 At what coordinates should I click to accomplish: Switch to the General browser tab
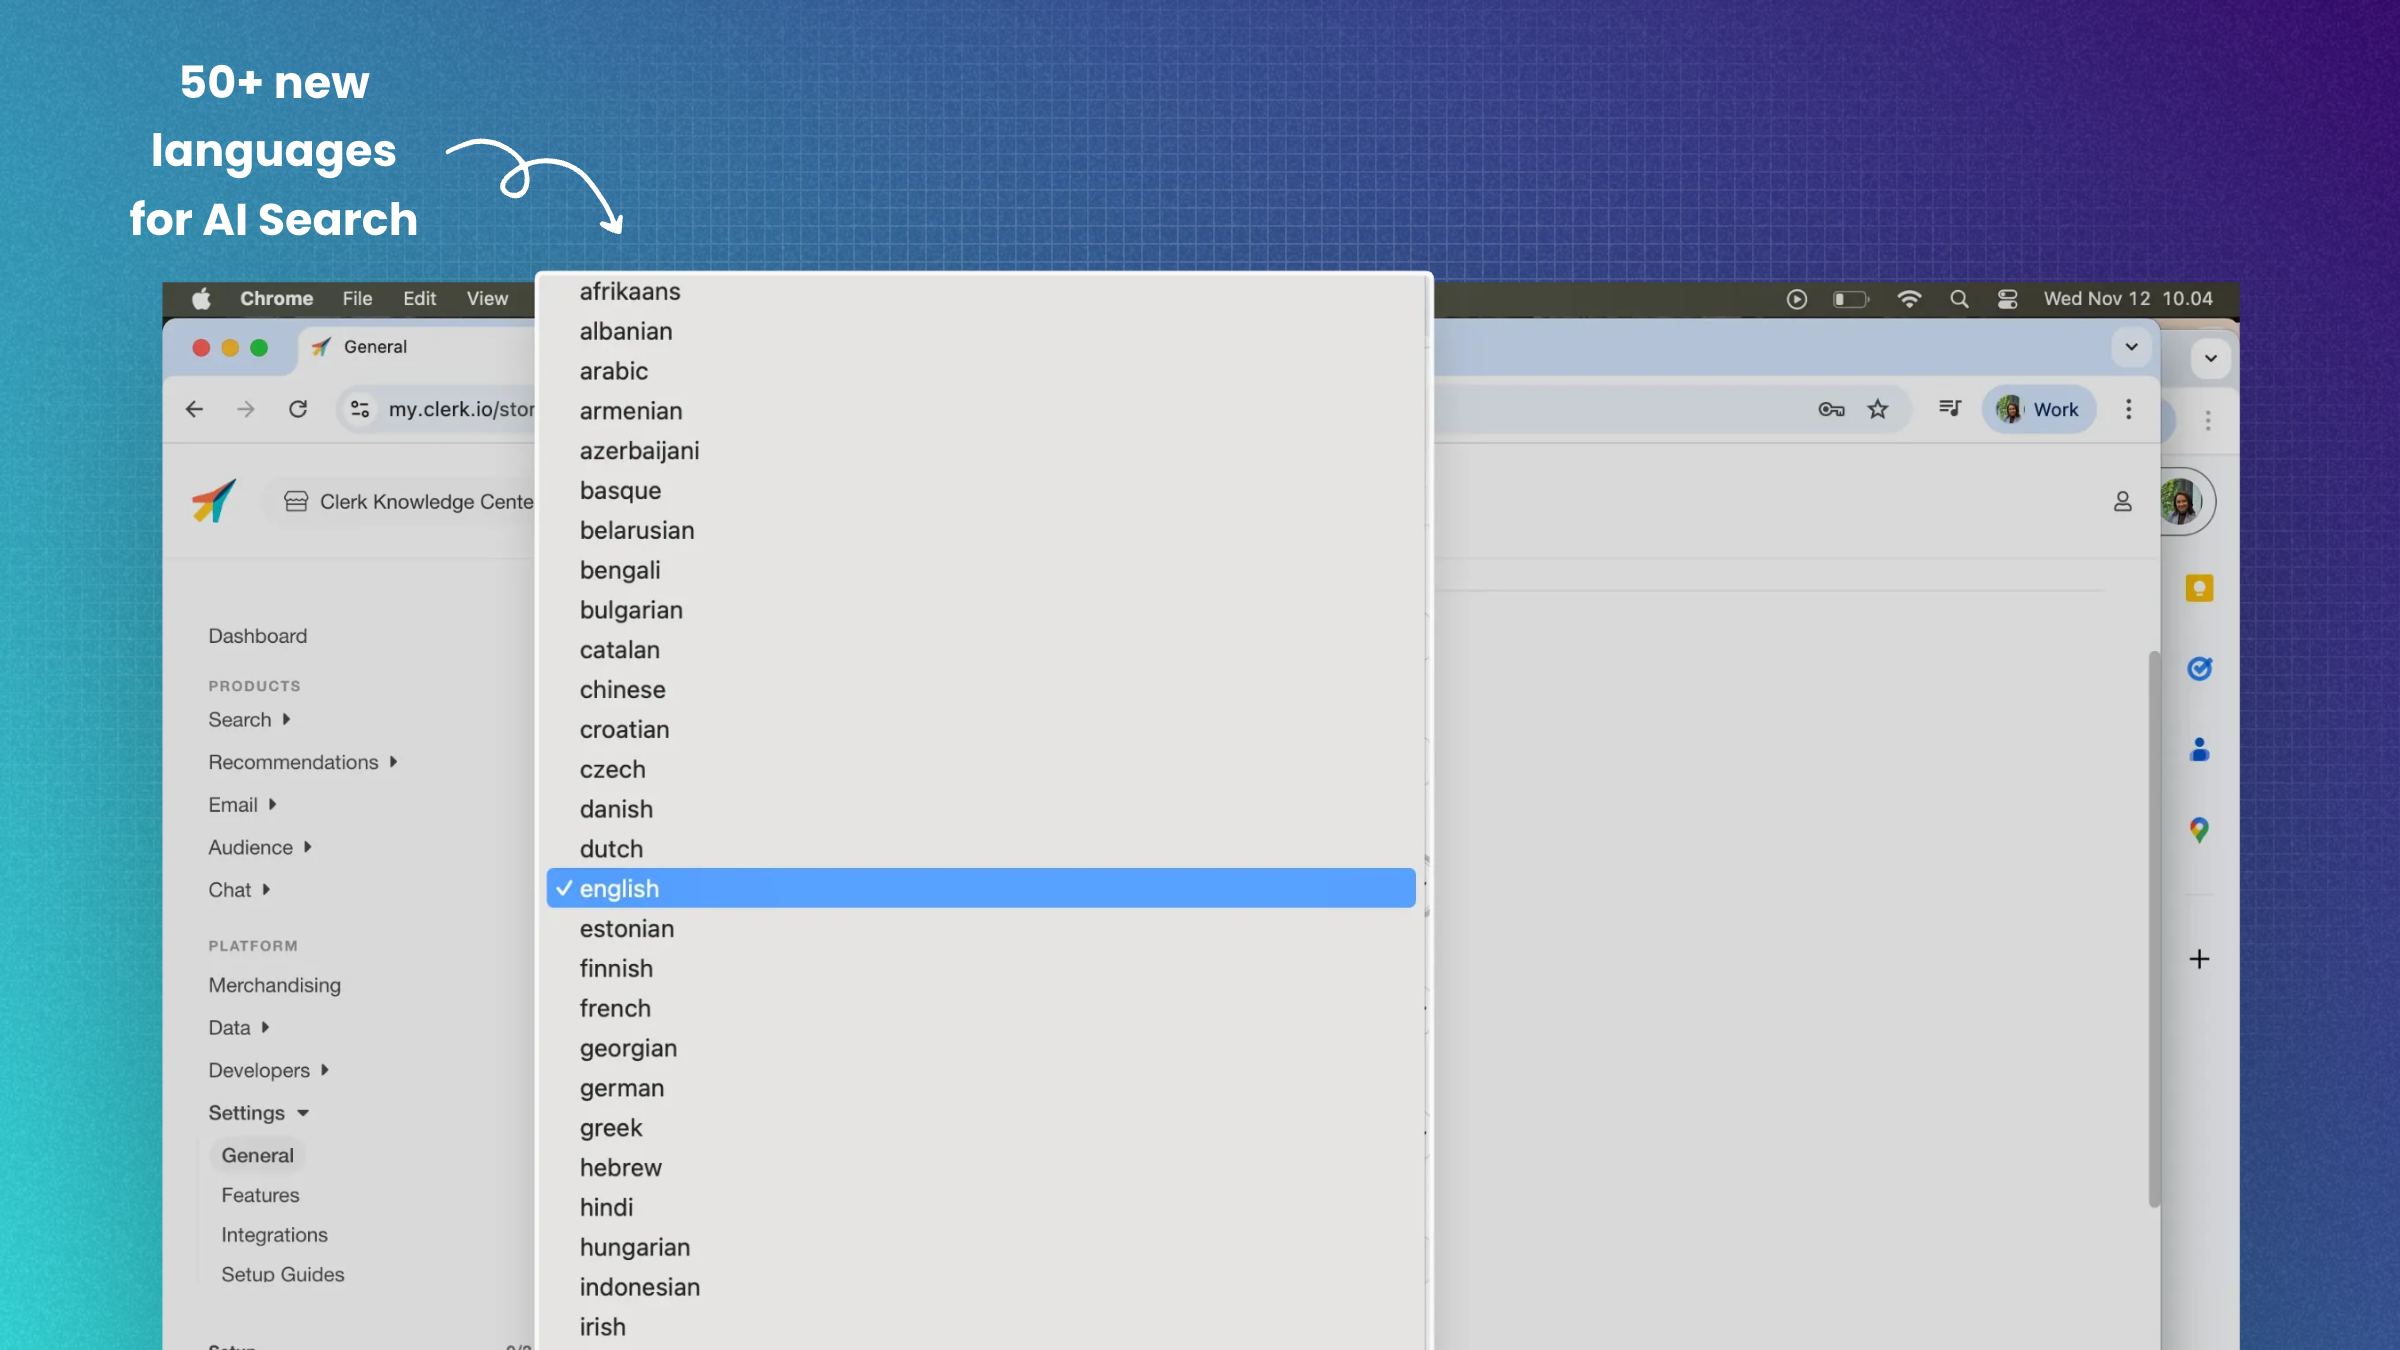[374, 347]
